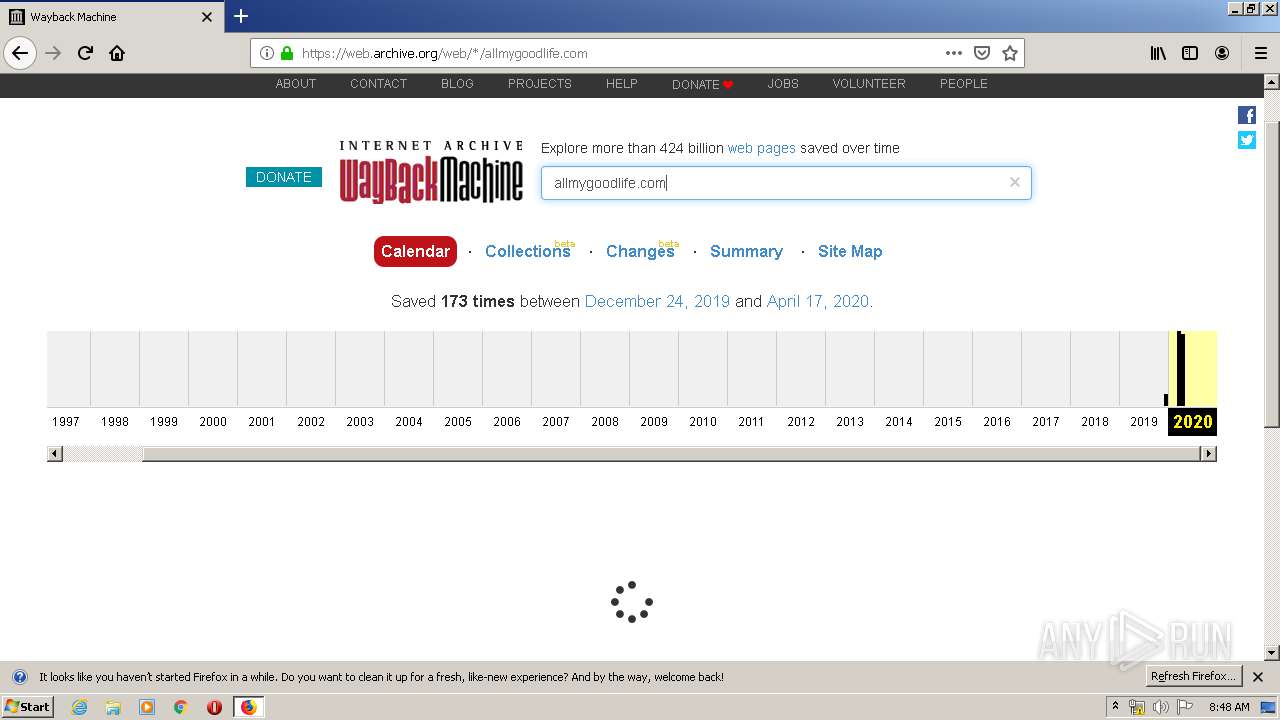Switch to the Collections tab
Screen dimensions: 1280x720
click(528, 251)
